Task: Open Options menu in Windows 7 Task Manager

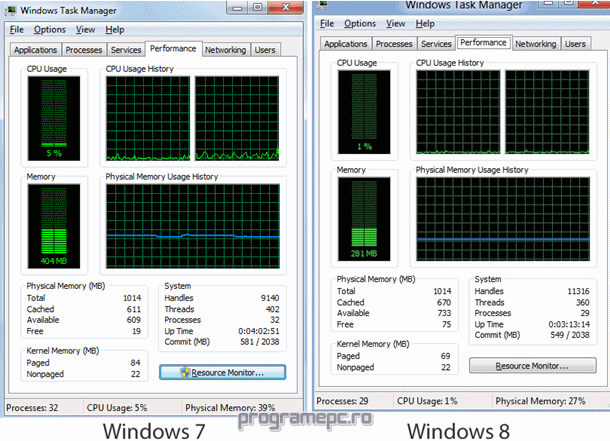Action: coord(49,30)
